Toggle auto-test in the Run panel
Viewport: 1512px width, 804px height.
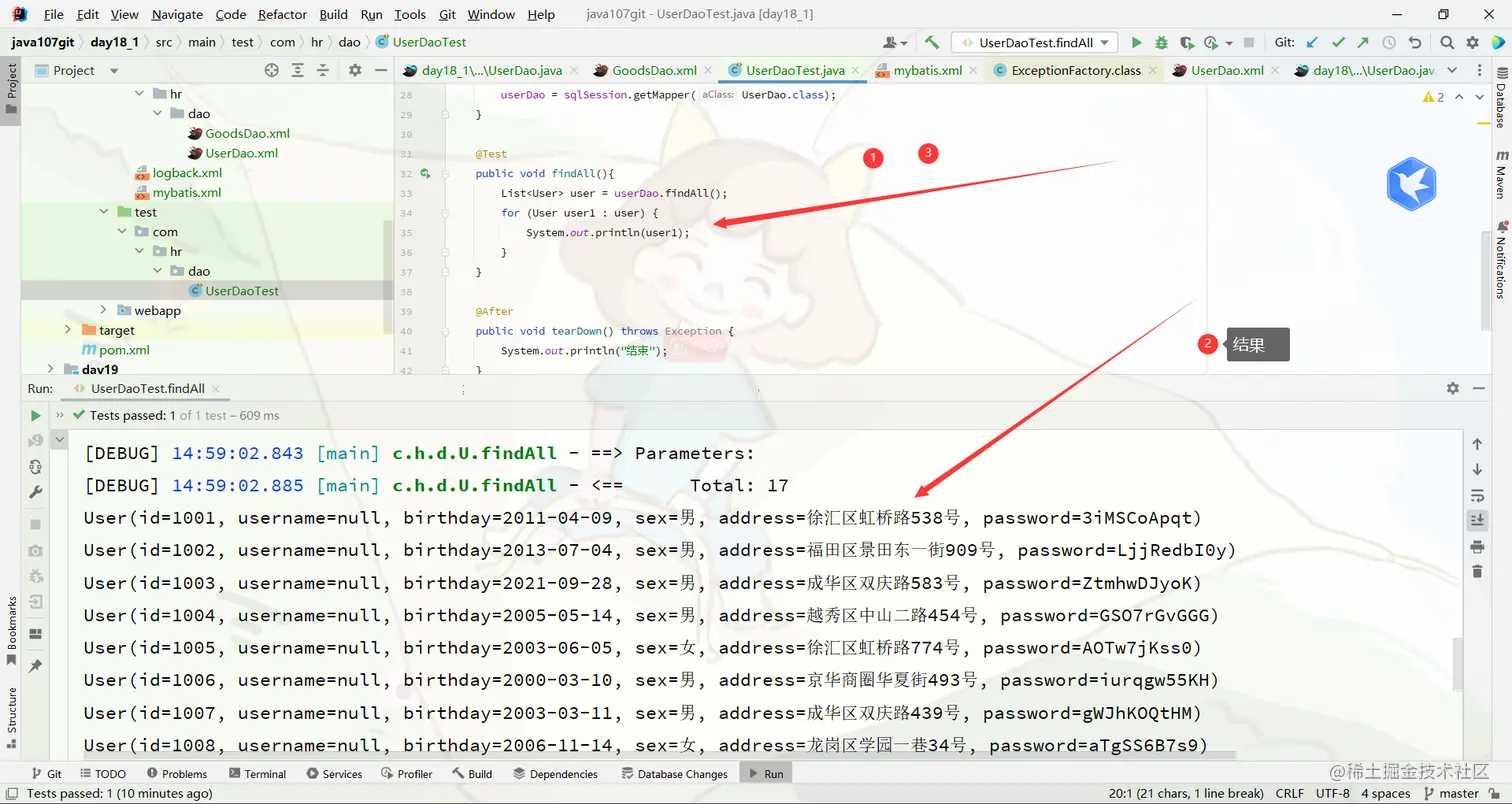pyautogui.click(x=36, y=467)
